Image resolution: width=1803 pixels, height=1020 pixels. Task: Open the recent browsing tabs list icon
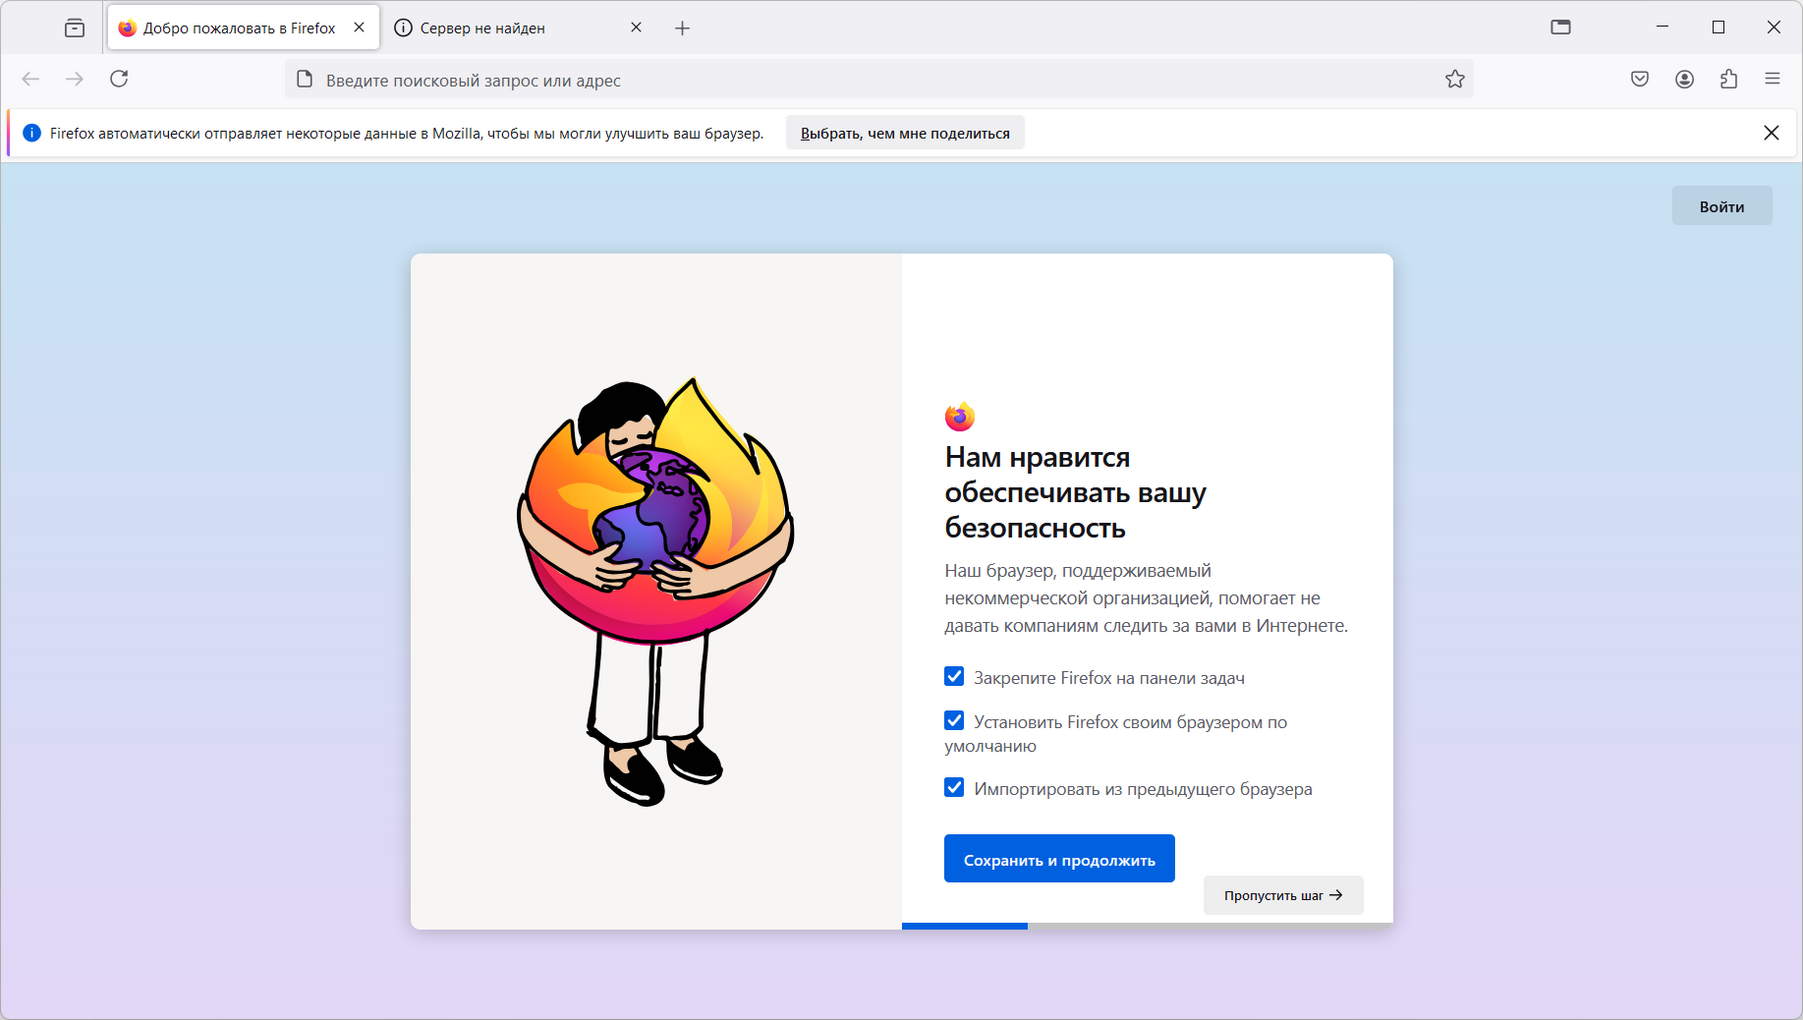click(75, 28)
